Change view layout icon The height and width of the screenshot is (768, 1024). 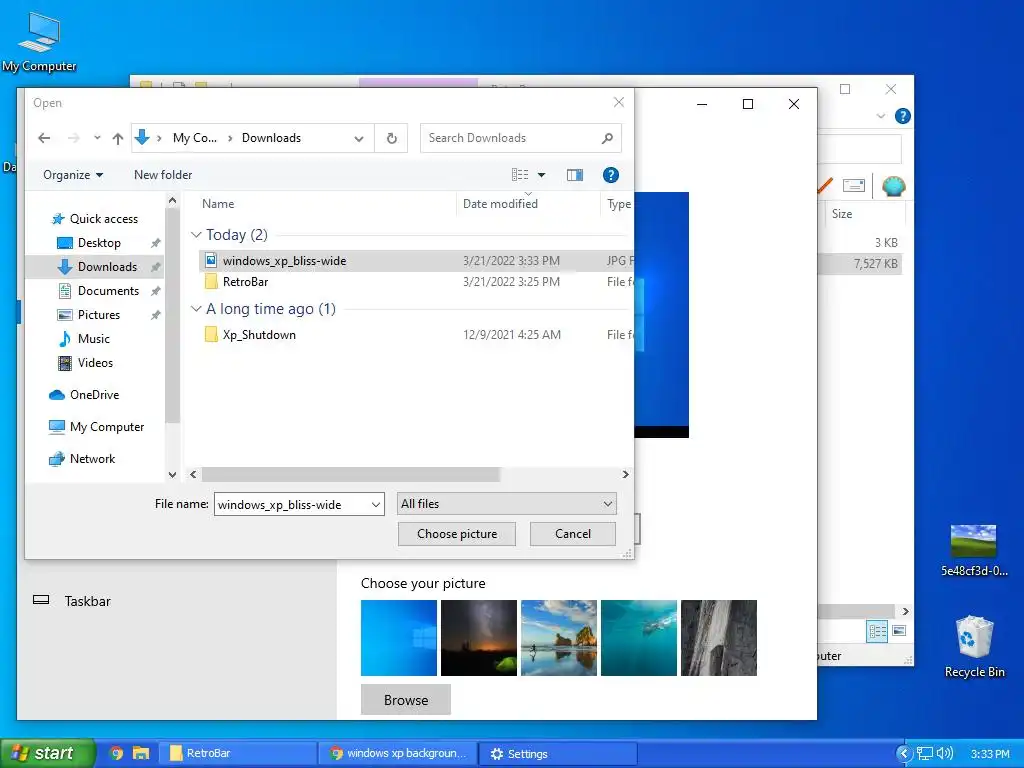click(x=520, y=175)
